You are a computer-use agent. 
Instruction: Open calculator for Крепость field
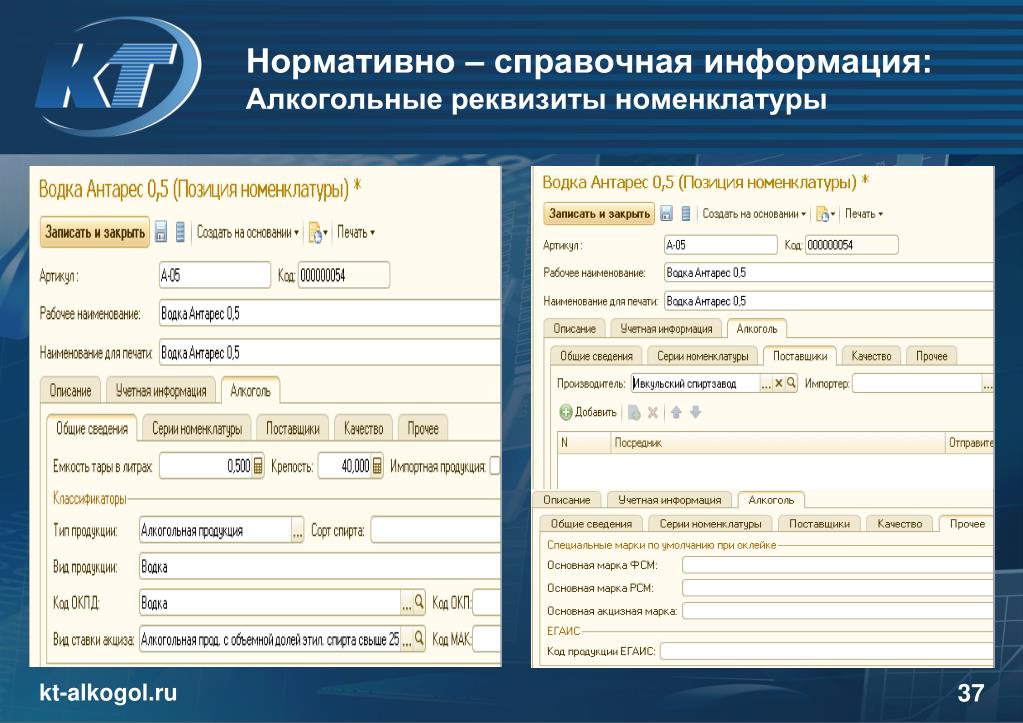[377, 466]
